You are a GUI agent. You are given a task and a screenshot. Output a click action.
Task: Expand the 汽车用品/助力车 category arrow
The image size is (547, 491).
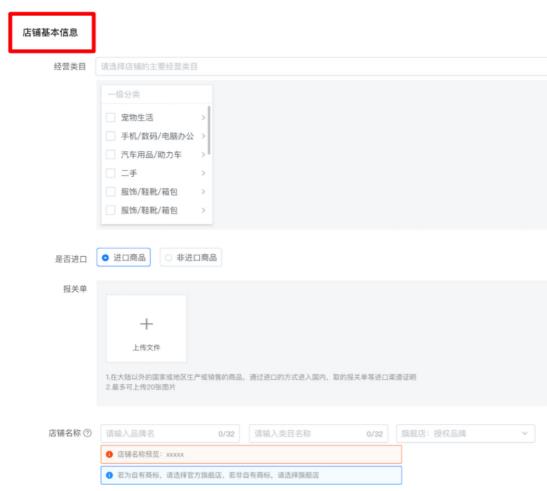[x=203, y=154]
